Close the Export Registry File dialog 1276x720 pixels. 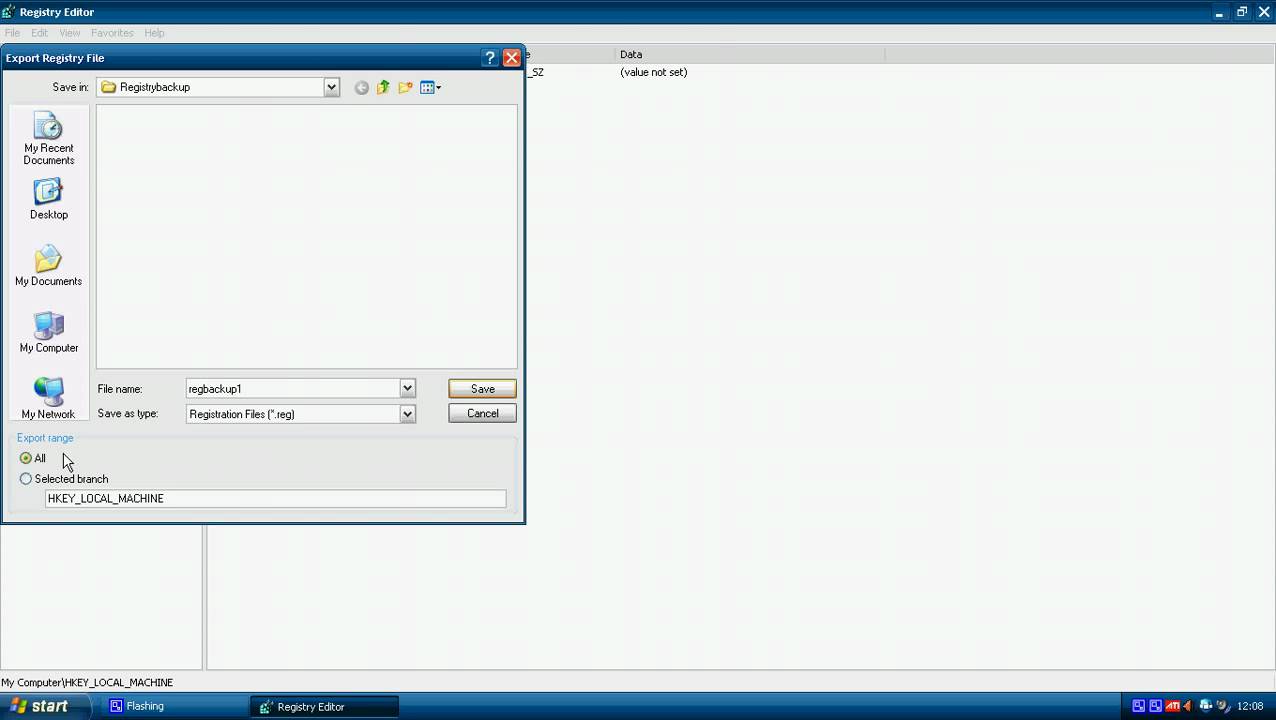[511, 58]
